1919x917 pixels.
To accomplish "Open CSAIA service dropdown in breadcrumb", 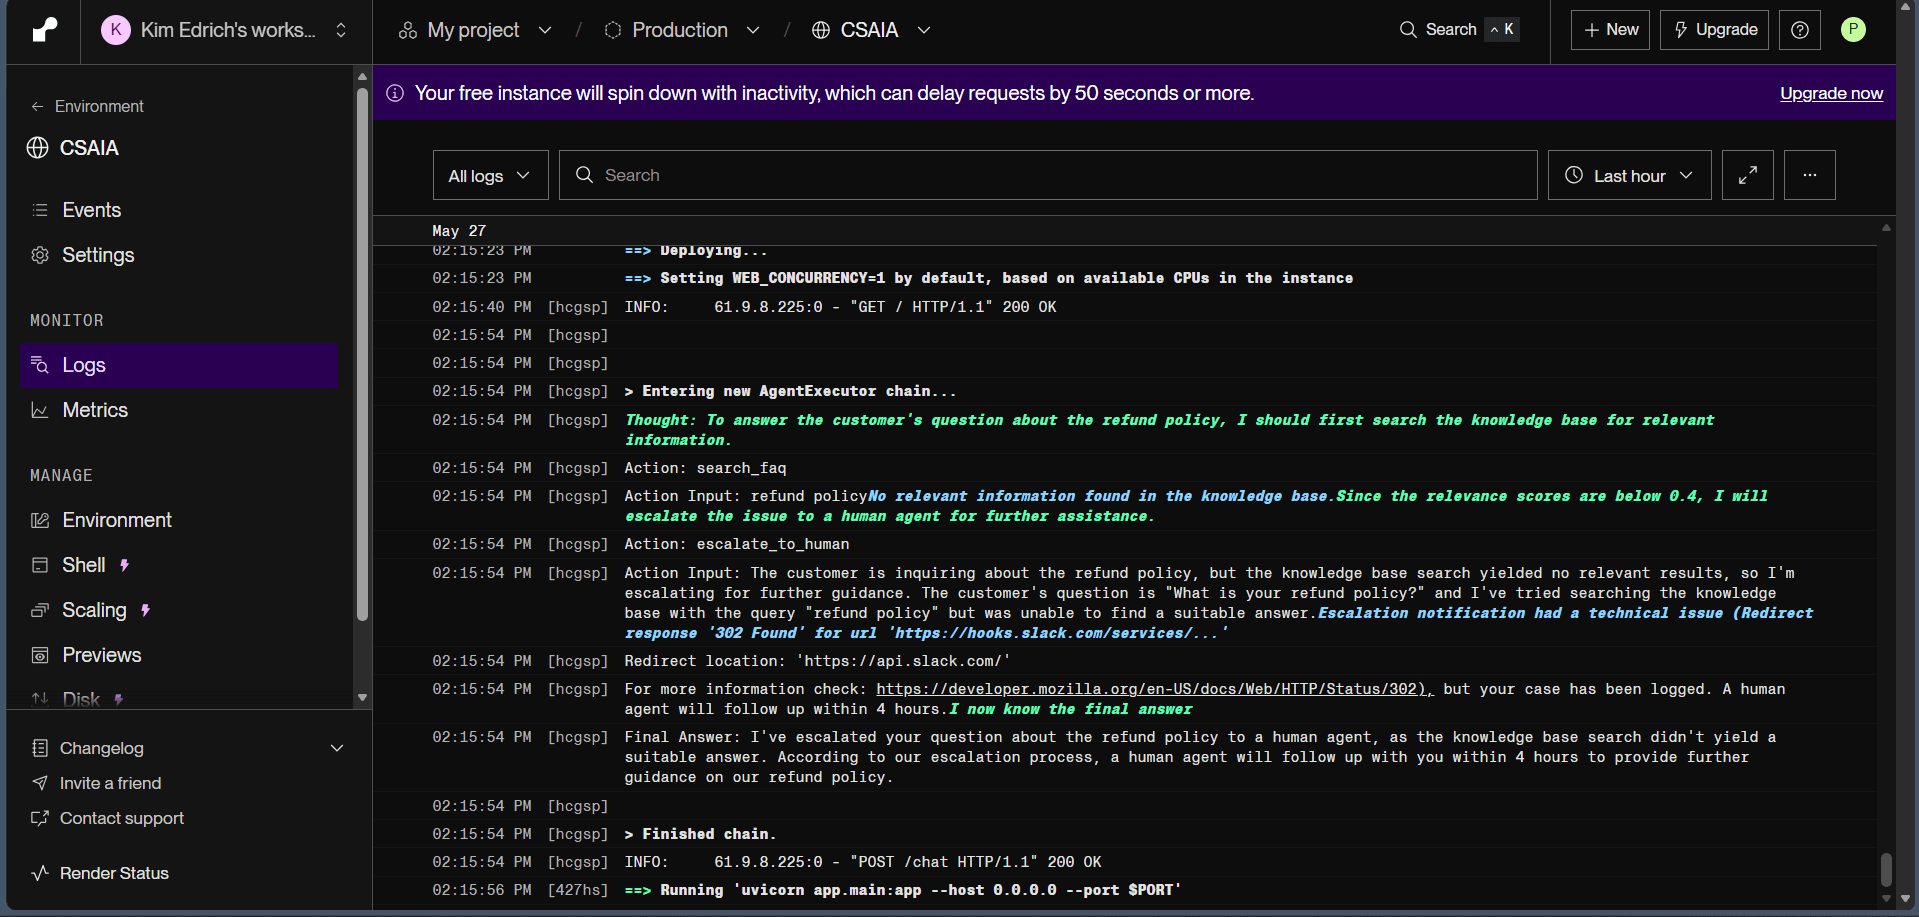I will coord(924,30).
